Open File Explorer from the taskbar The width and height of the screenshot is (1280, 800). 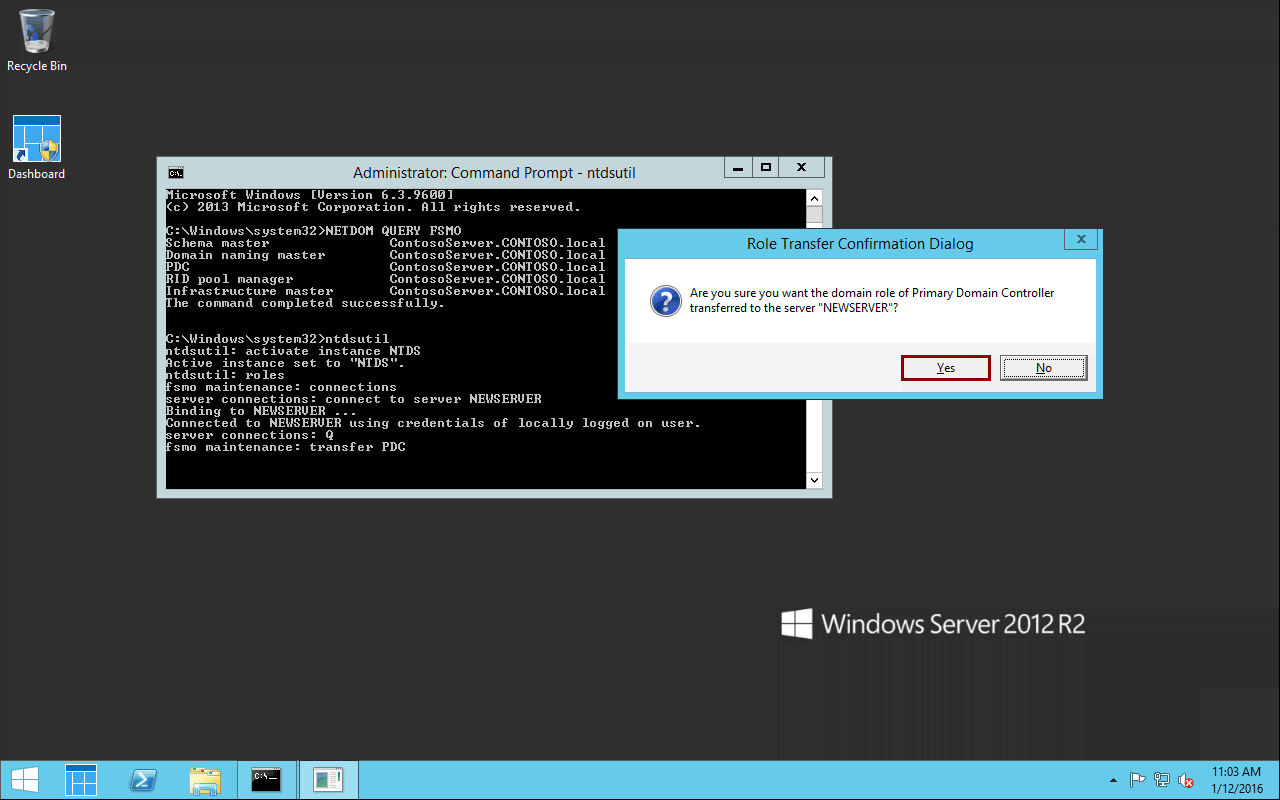click(x=205, y=779)
